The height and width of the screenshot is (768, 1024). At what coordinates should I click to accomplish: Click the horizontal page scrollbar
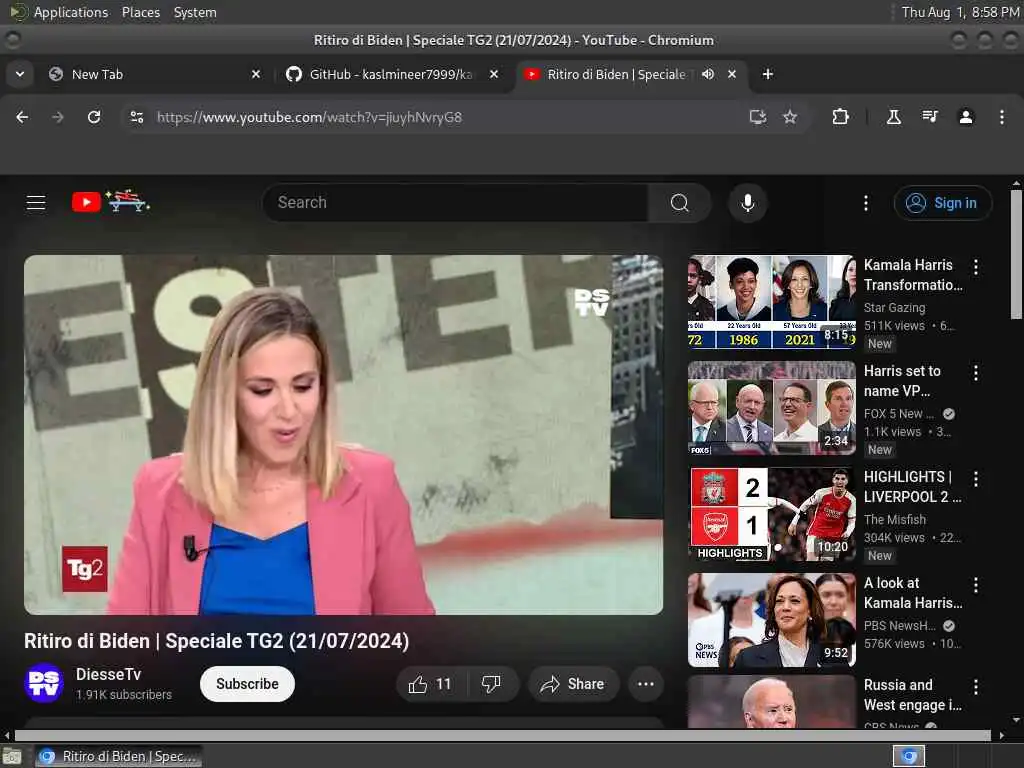503,735
